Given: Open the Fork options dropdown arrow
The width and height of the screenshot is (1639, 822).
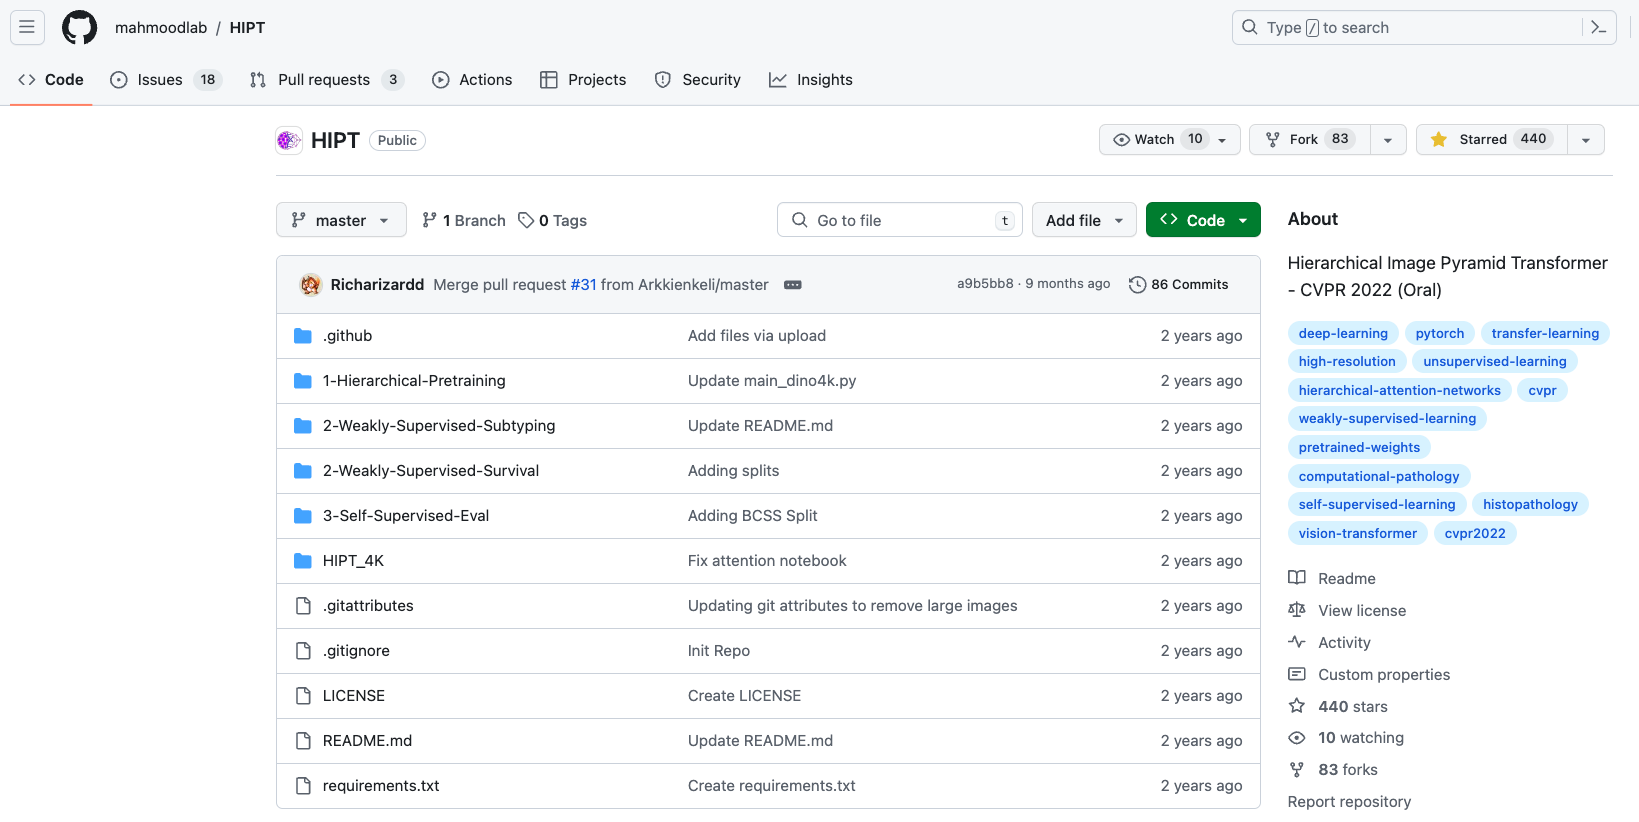Looking at the screenshot, I should [x=1388, y=140].
